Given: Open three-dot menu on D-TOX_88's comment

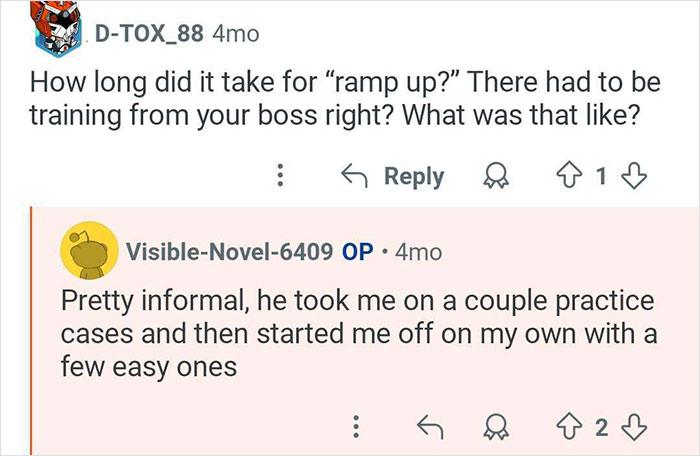Looking at the screenshot, I should [x=281, y=176].
